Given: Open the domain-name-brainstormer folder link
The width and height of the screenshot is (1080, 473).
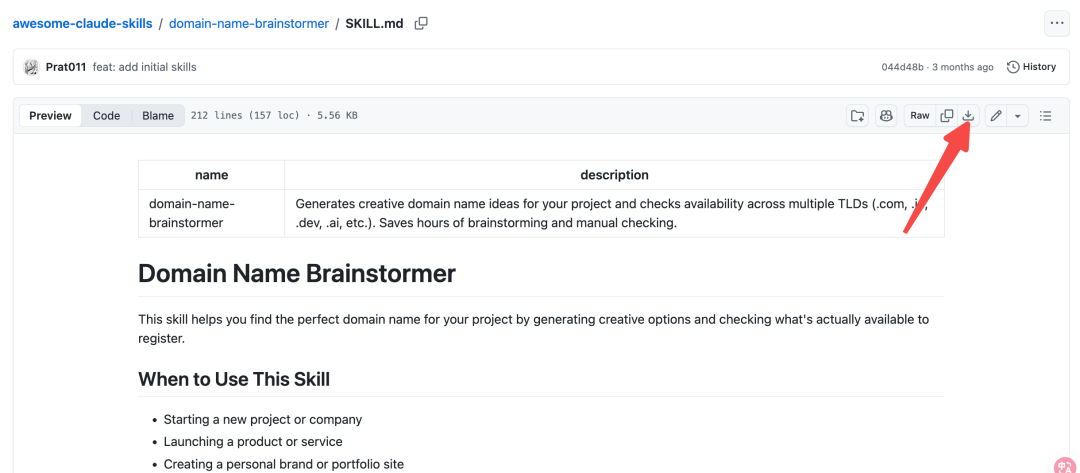Looking at the screenshot, I should [248, 23].
